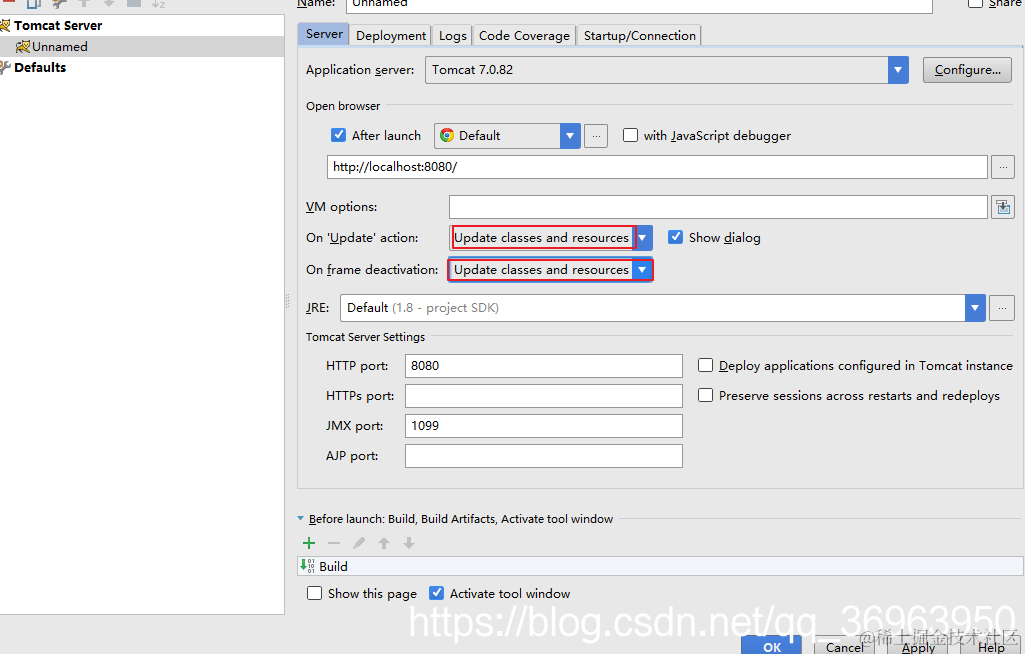Collapse the Before launch section
The image size is (1025, 654).
click(x=301, y=519)
